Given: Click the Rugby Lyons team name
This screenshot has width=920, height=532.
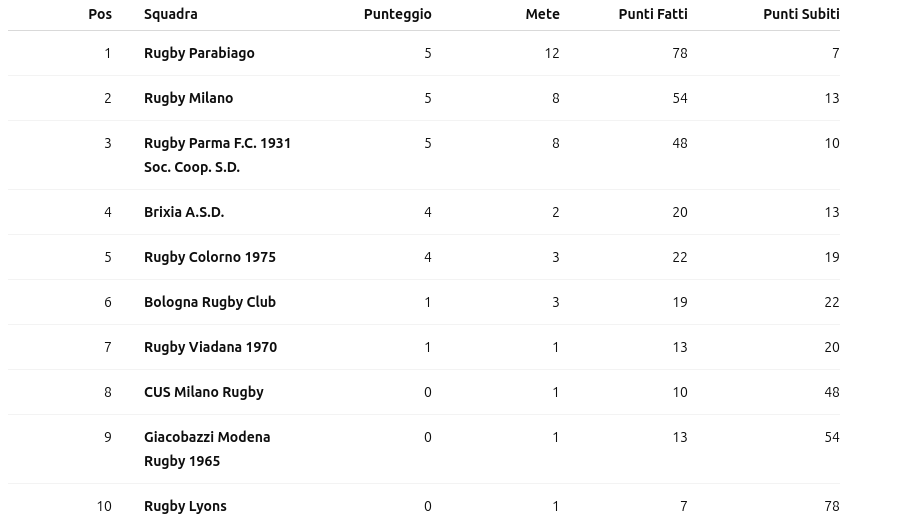Looking at the screenshot, I should pos(185,506).
